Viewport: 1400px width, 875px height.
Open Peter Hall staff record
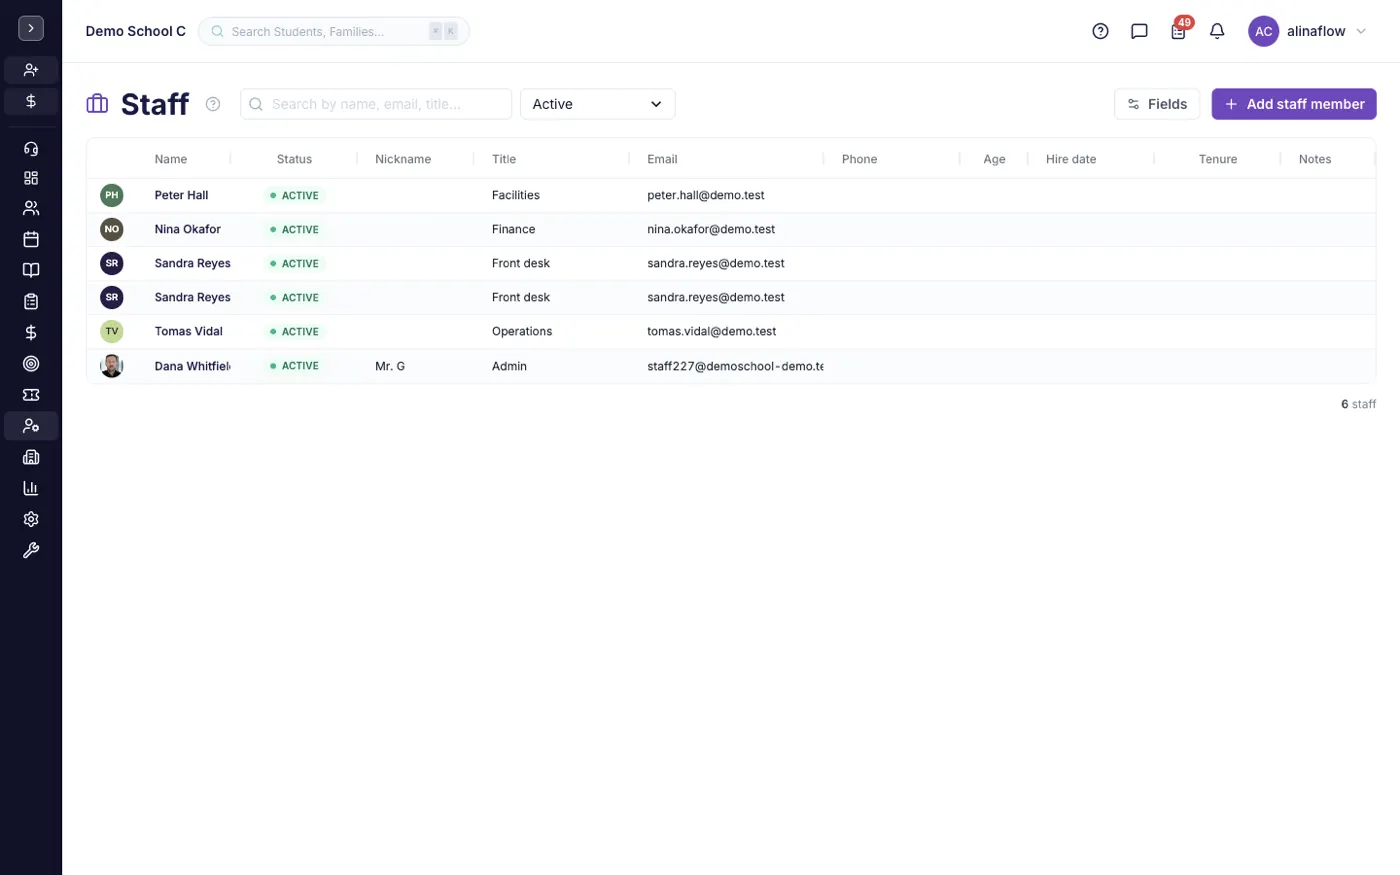pos(181,195)
